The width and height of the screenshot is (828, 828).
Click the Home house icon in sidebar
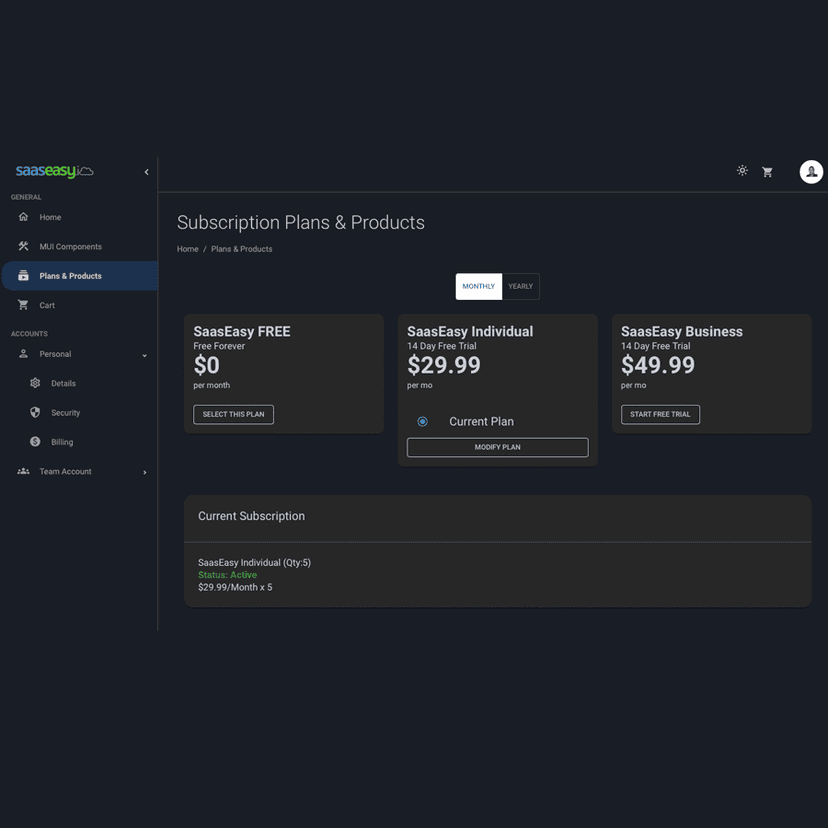pos(23,217)
